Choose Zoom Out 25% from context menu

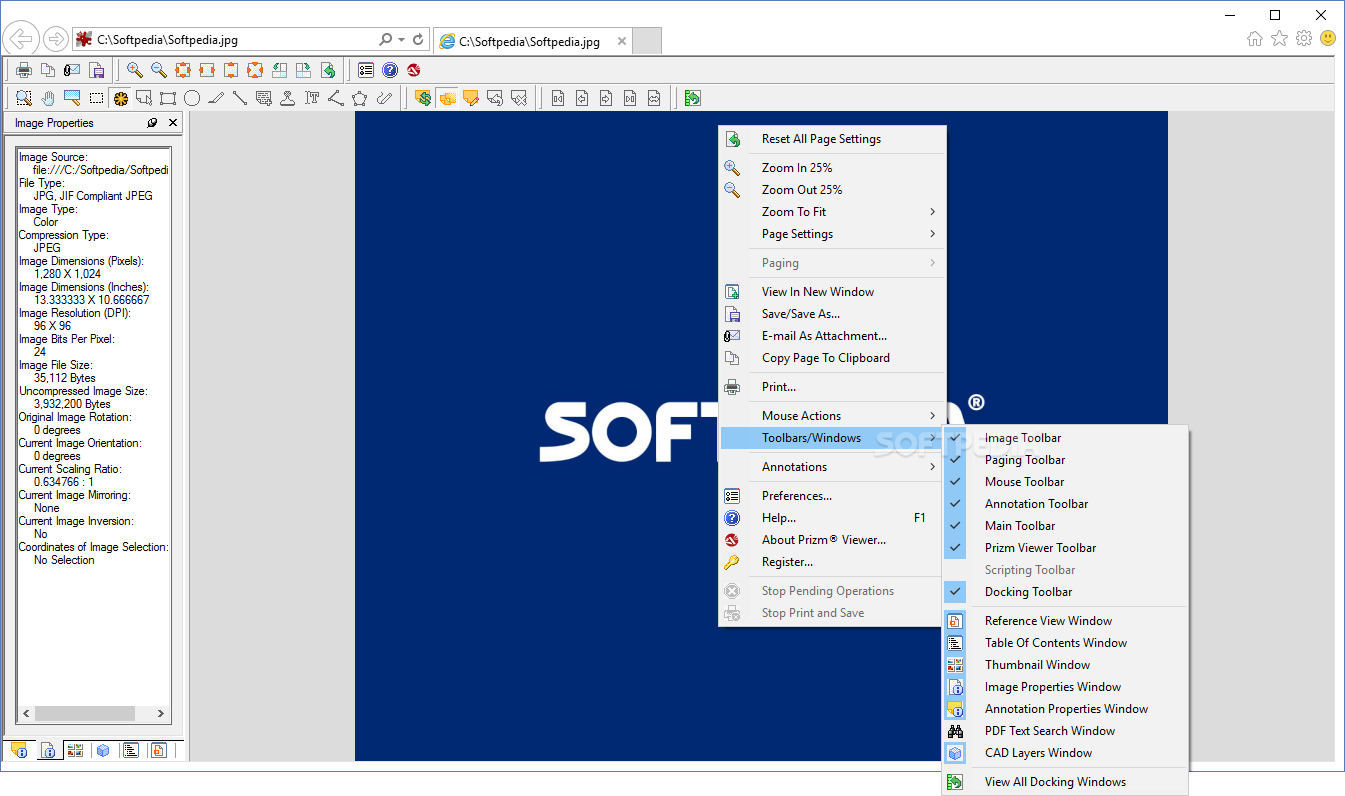coord(832,190)
